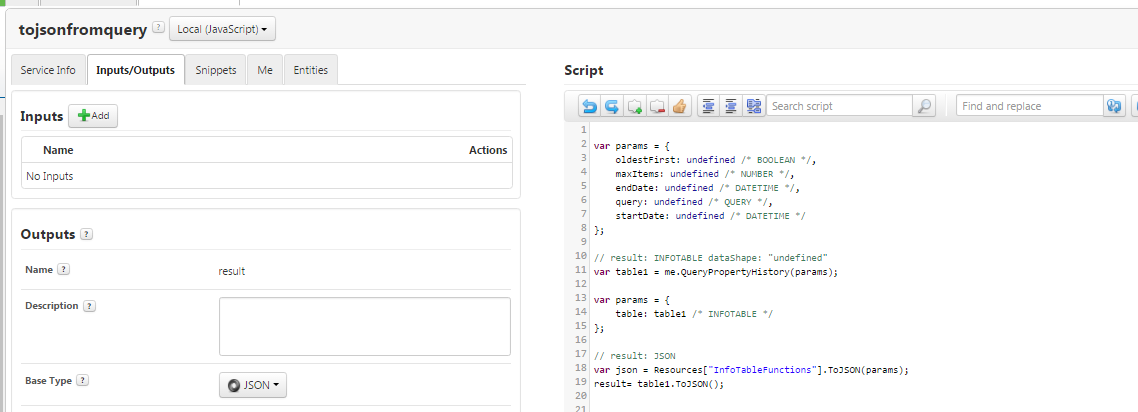Click the 'No Inputs' row text
Image resolution: width=1138 pixels, height=412 pixels.
pyautogui.click(x=49, y=176)
